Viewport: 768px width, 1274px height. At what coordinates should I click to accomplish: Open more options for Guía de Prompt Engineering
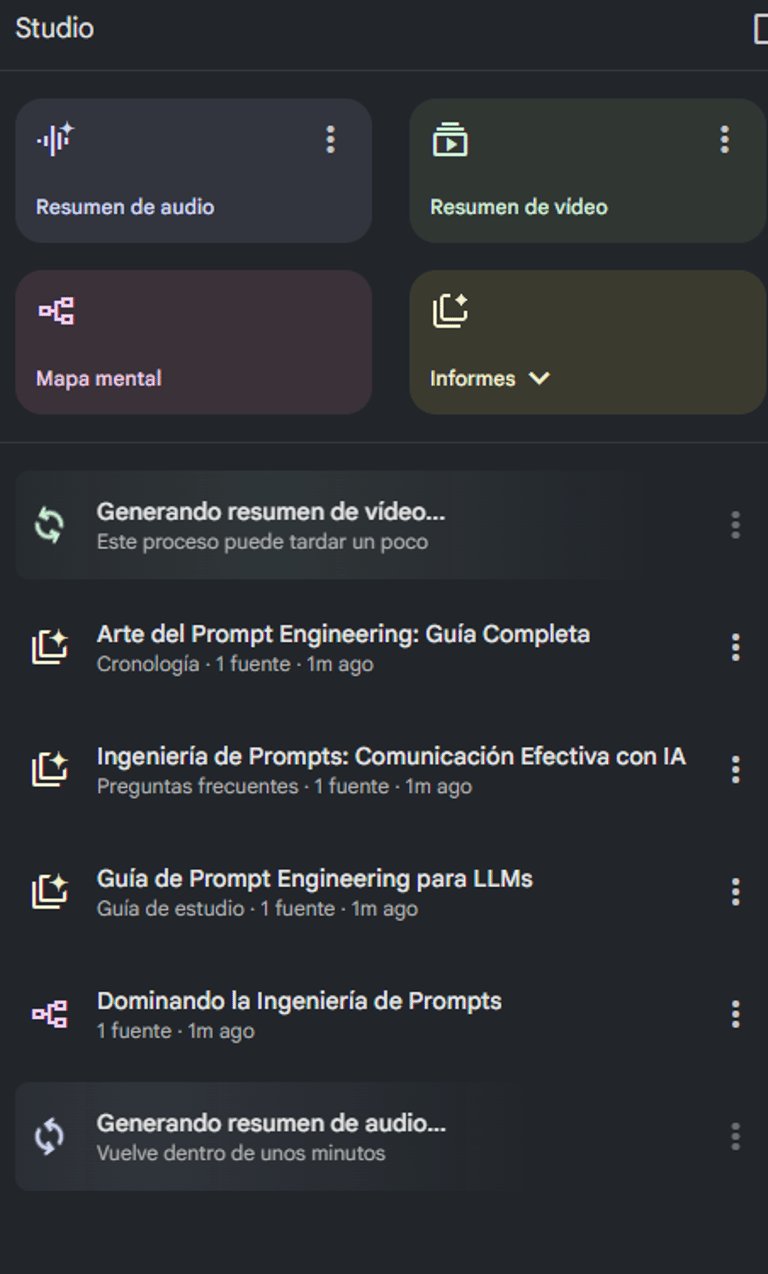[x=735, y=891]
